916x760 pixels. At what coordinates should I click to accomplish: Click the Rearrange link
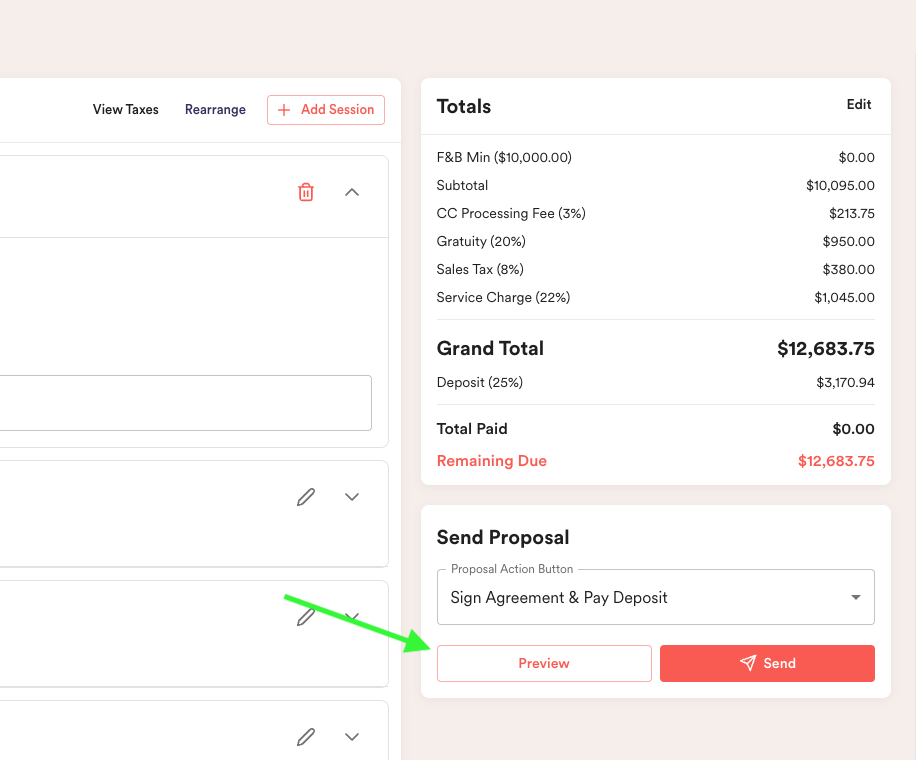pyautogui.click(x=216, y=110)
